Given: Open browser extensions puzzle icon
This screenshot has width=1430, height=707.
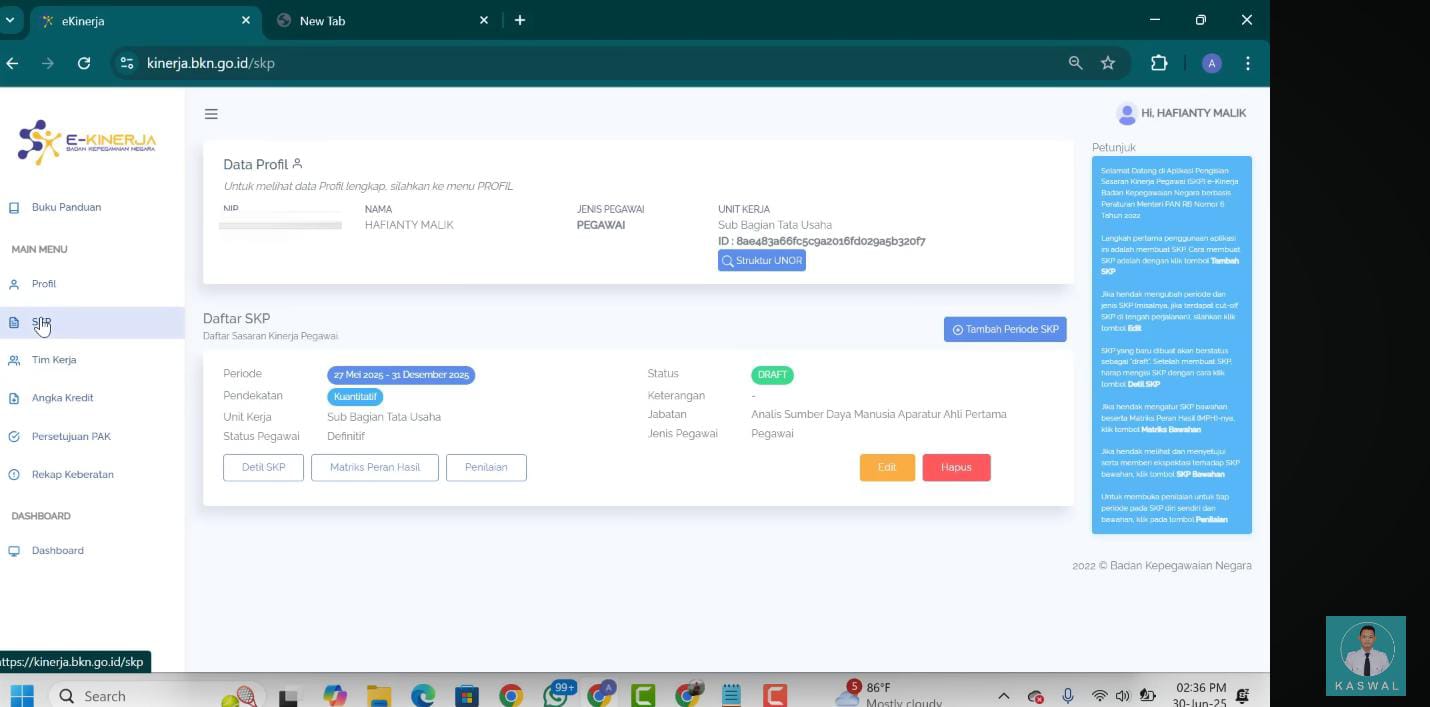Looking at the screenshot, I should coord(1159,63).
